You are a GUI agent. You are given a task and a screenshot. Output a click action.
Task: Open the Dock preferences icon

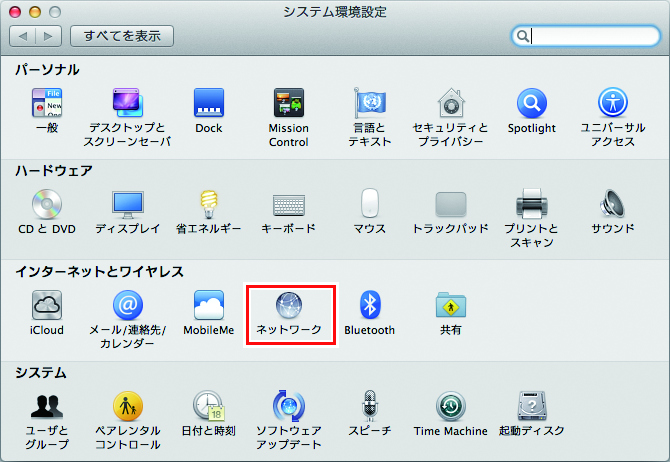209,103
